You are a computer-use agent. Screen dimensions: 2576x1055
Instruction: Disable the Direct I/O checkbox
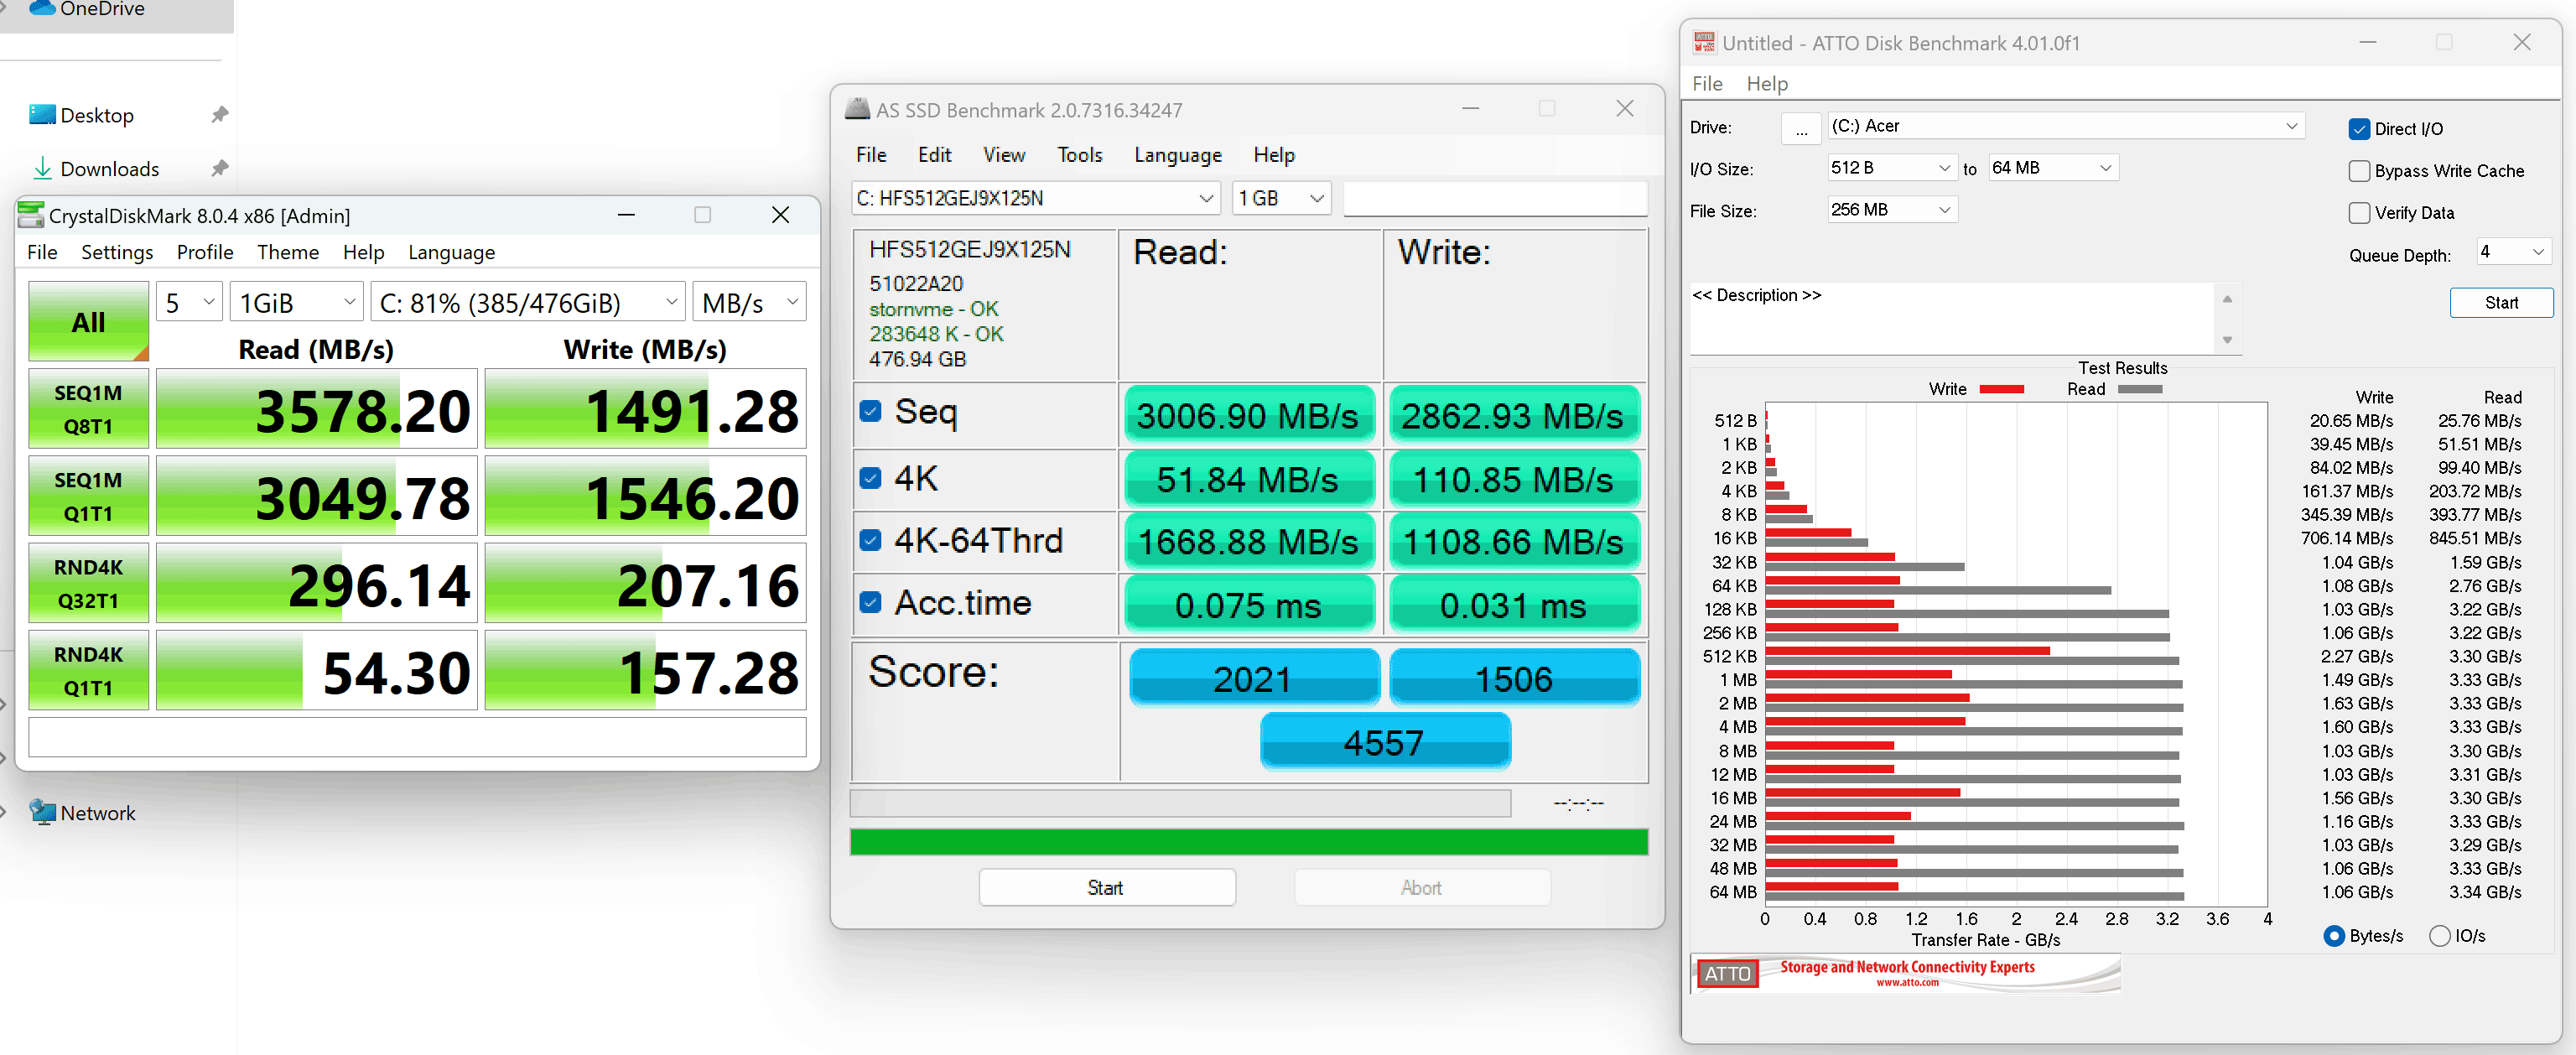click(x=2359, y=129)
